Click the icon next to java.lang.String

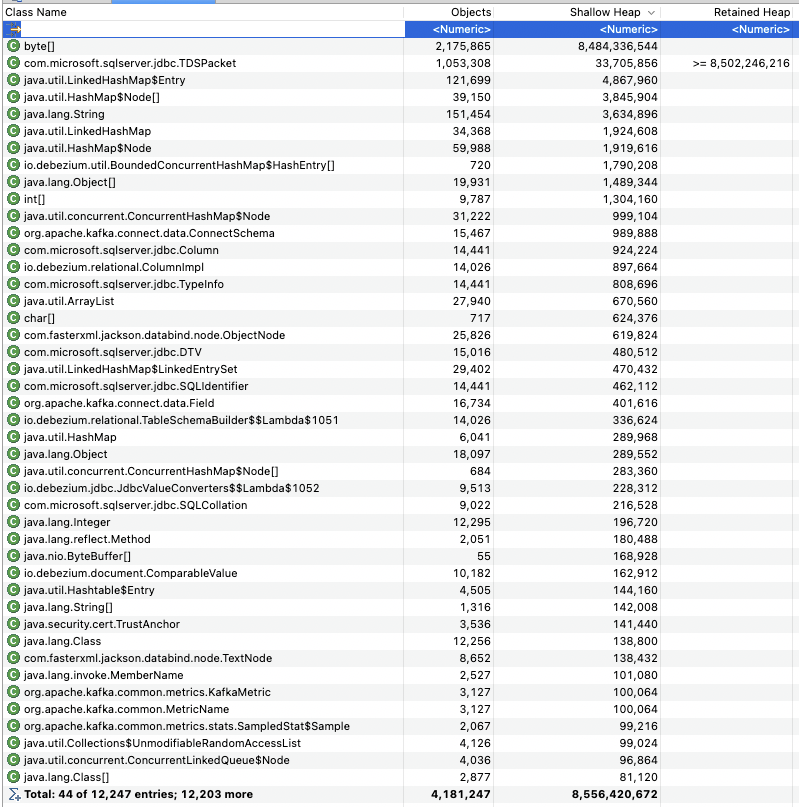pyautogui.click(x=13, y=114)
